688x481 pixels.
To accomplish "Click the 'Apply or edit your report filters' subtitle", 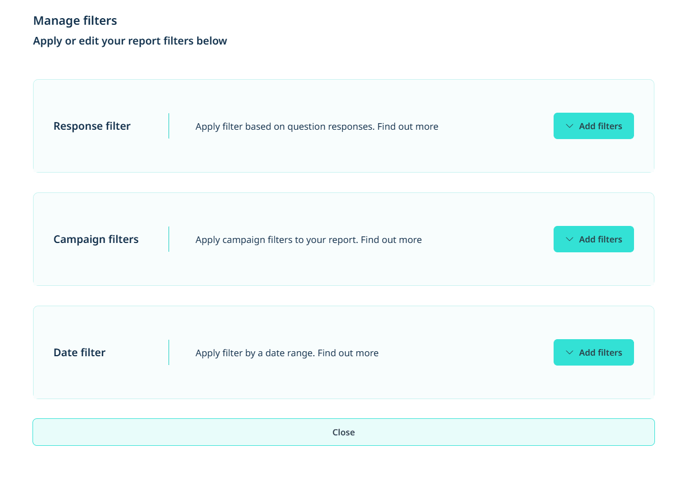I will coord(130,41).
